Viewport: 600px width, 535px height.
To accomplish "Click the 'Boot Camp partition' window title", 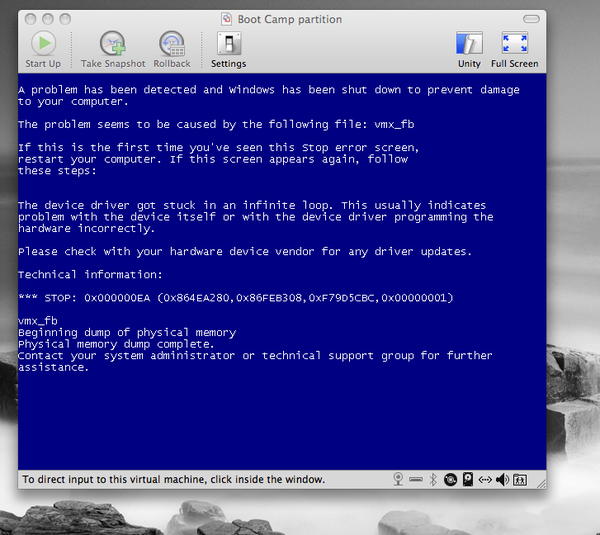I will click(290, 19).
